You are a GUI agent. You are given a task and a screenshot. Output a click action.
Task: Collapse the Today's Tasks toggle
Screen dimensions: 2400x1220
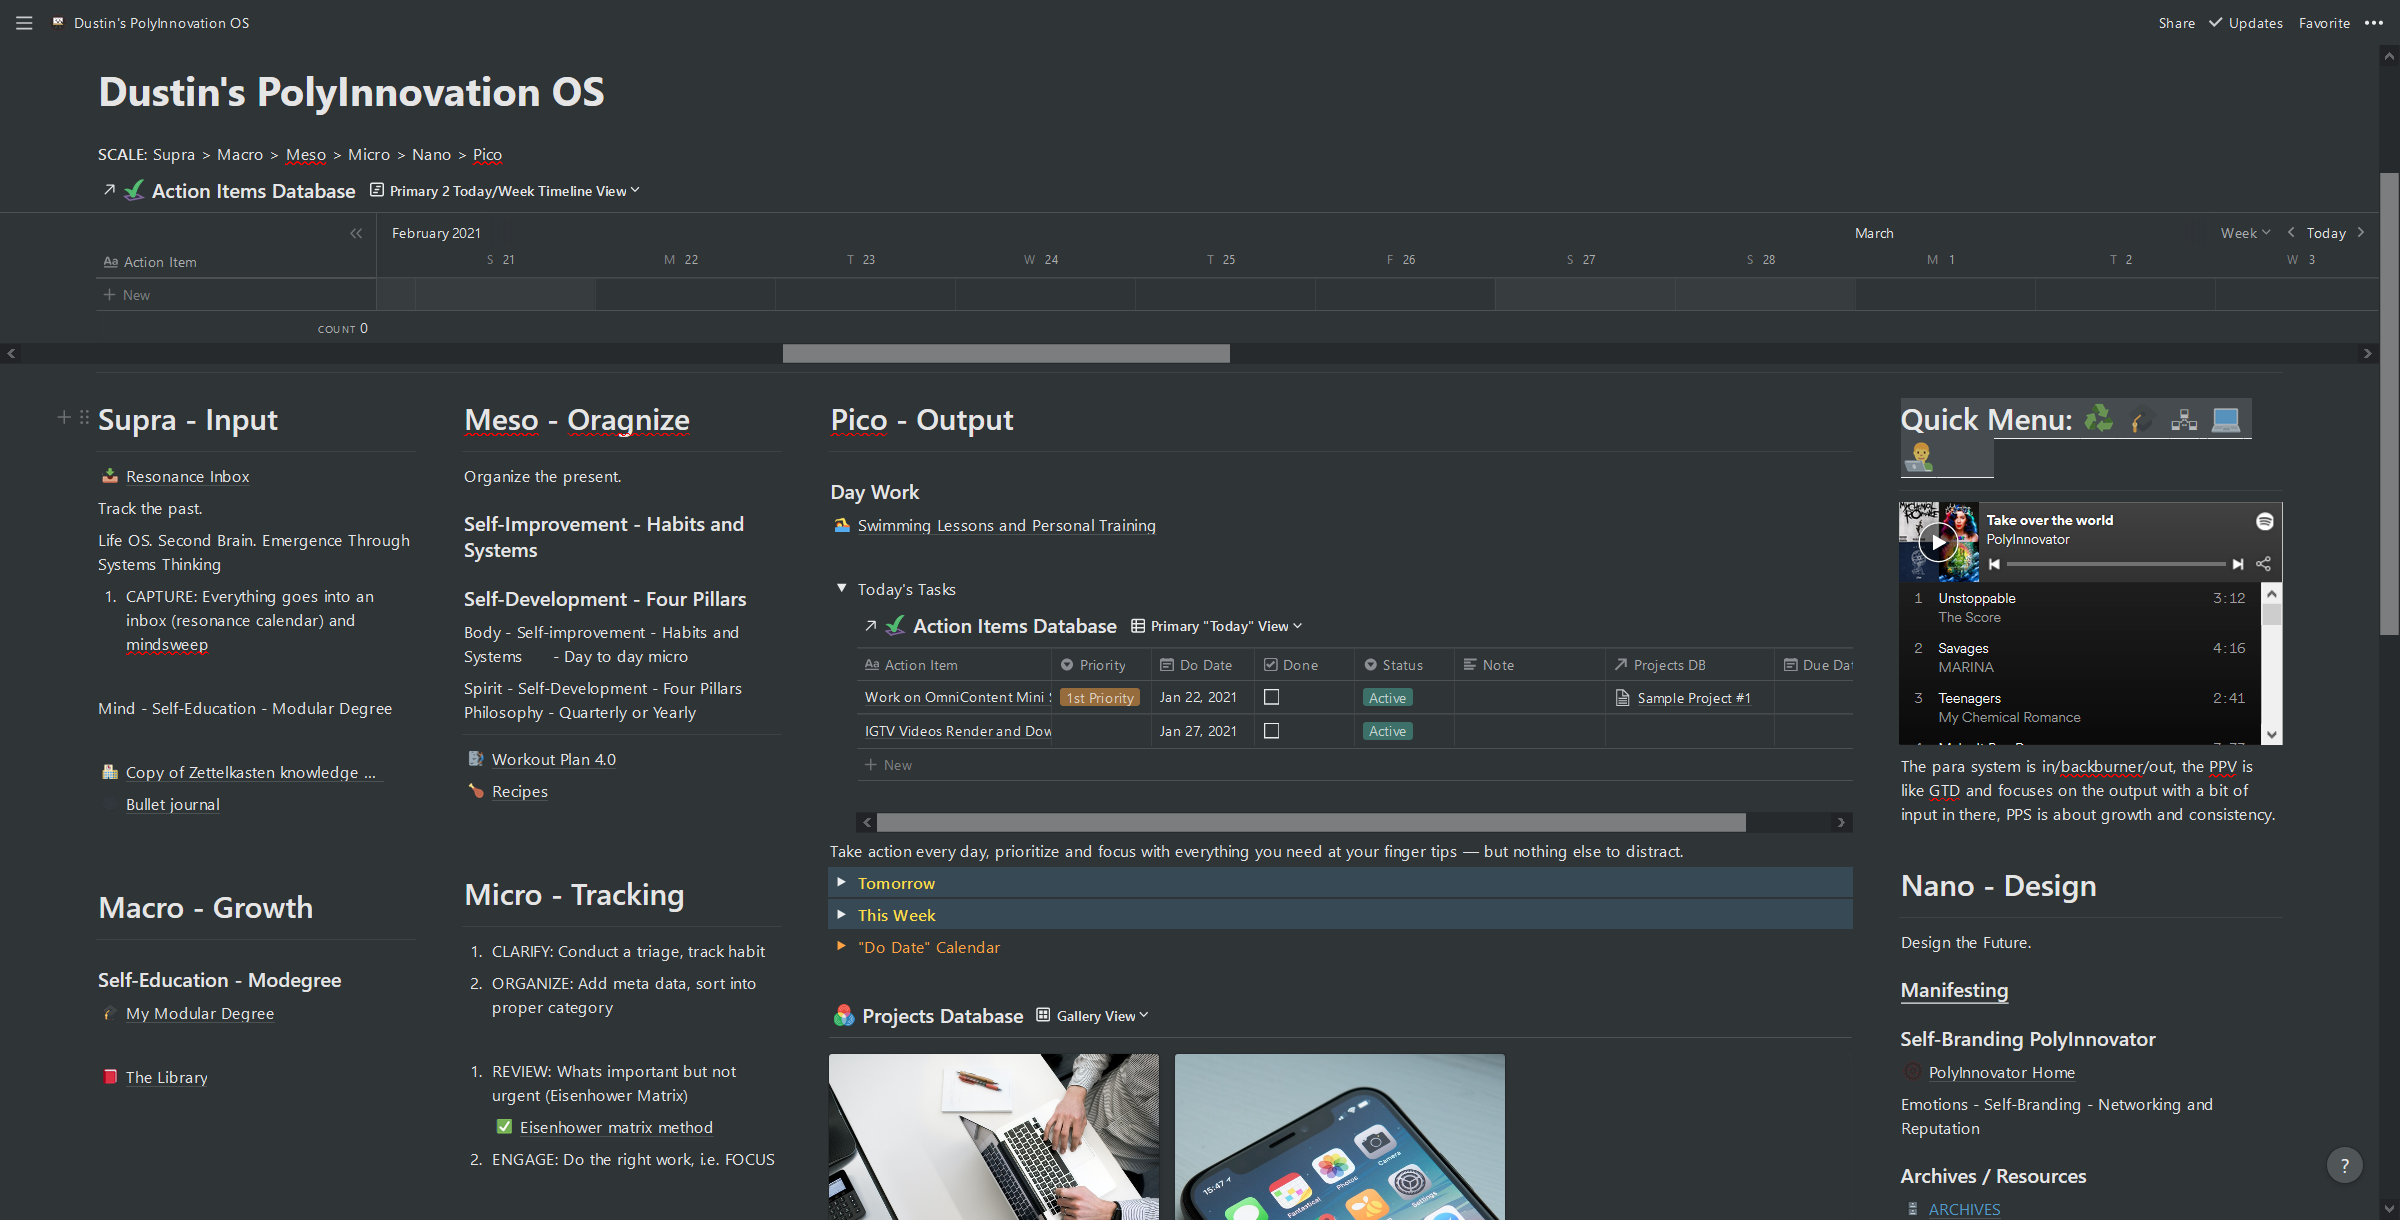[x=842, y=589]
